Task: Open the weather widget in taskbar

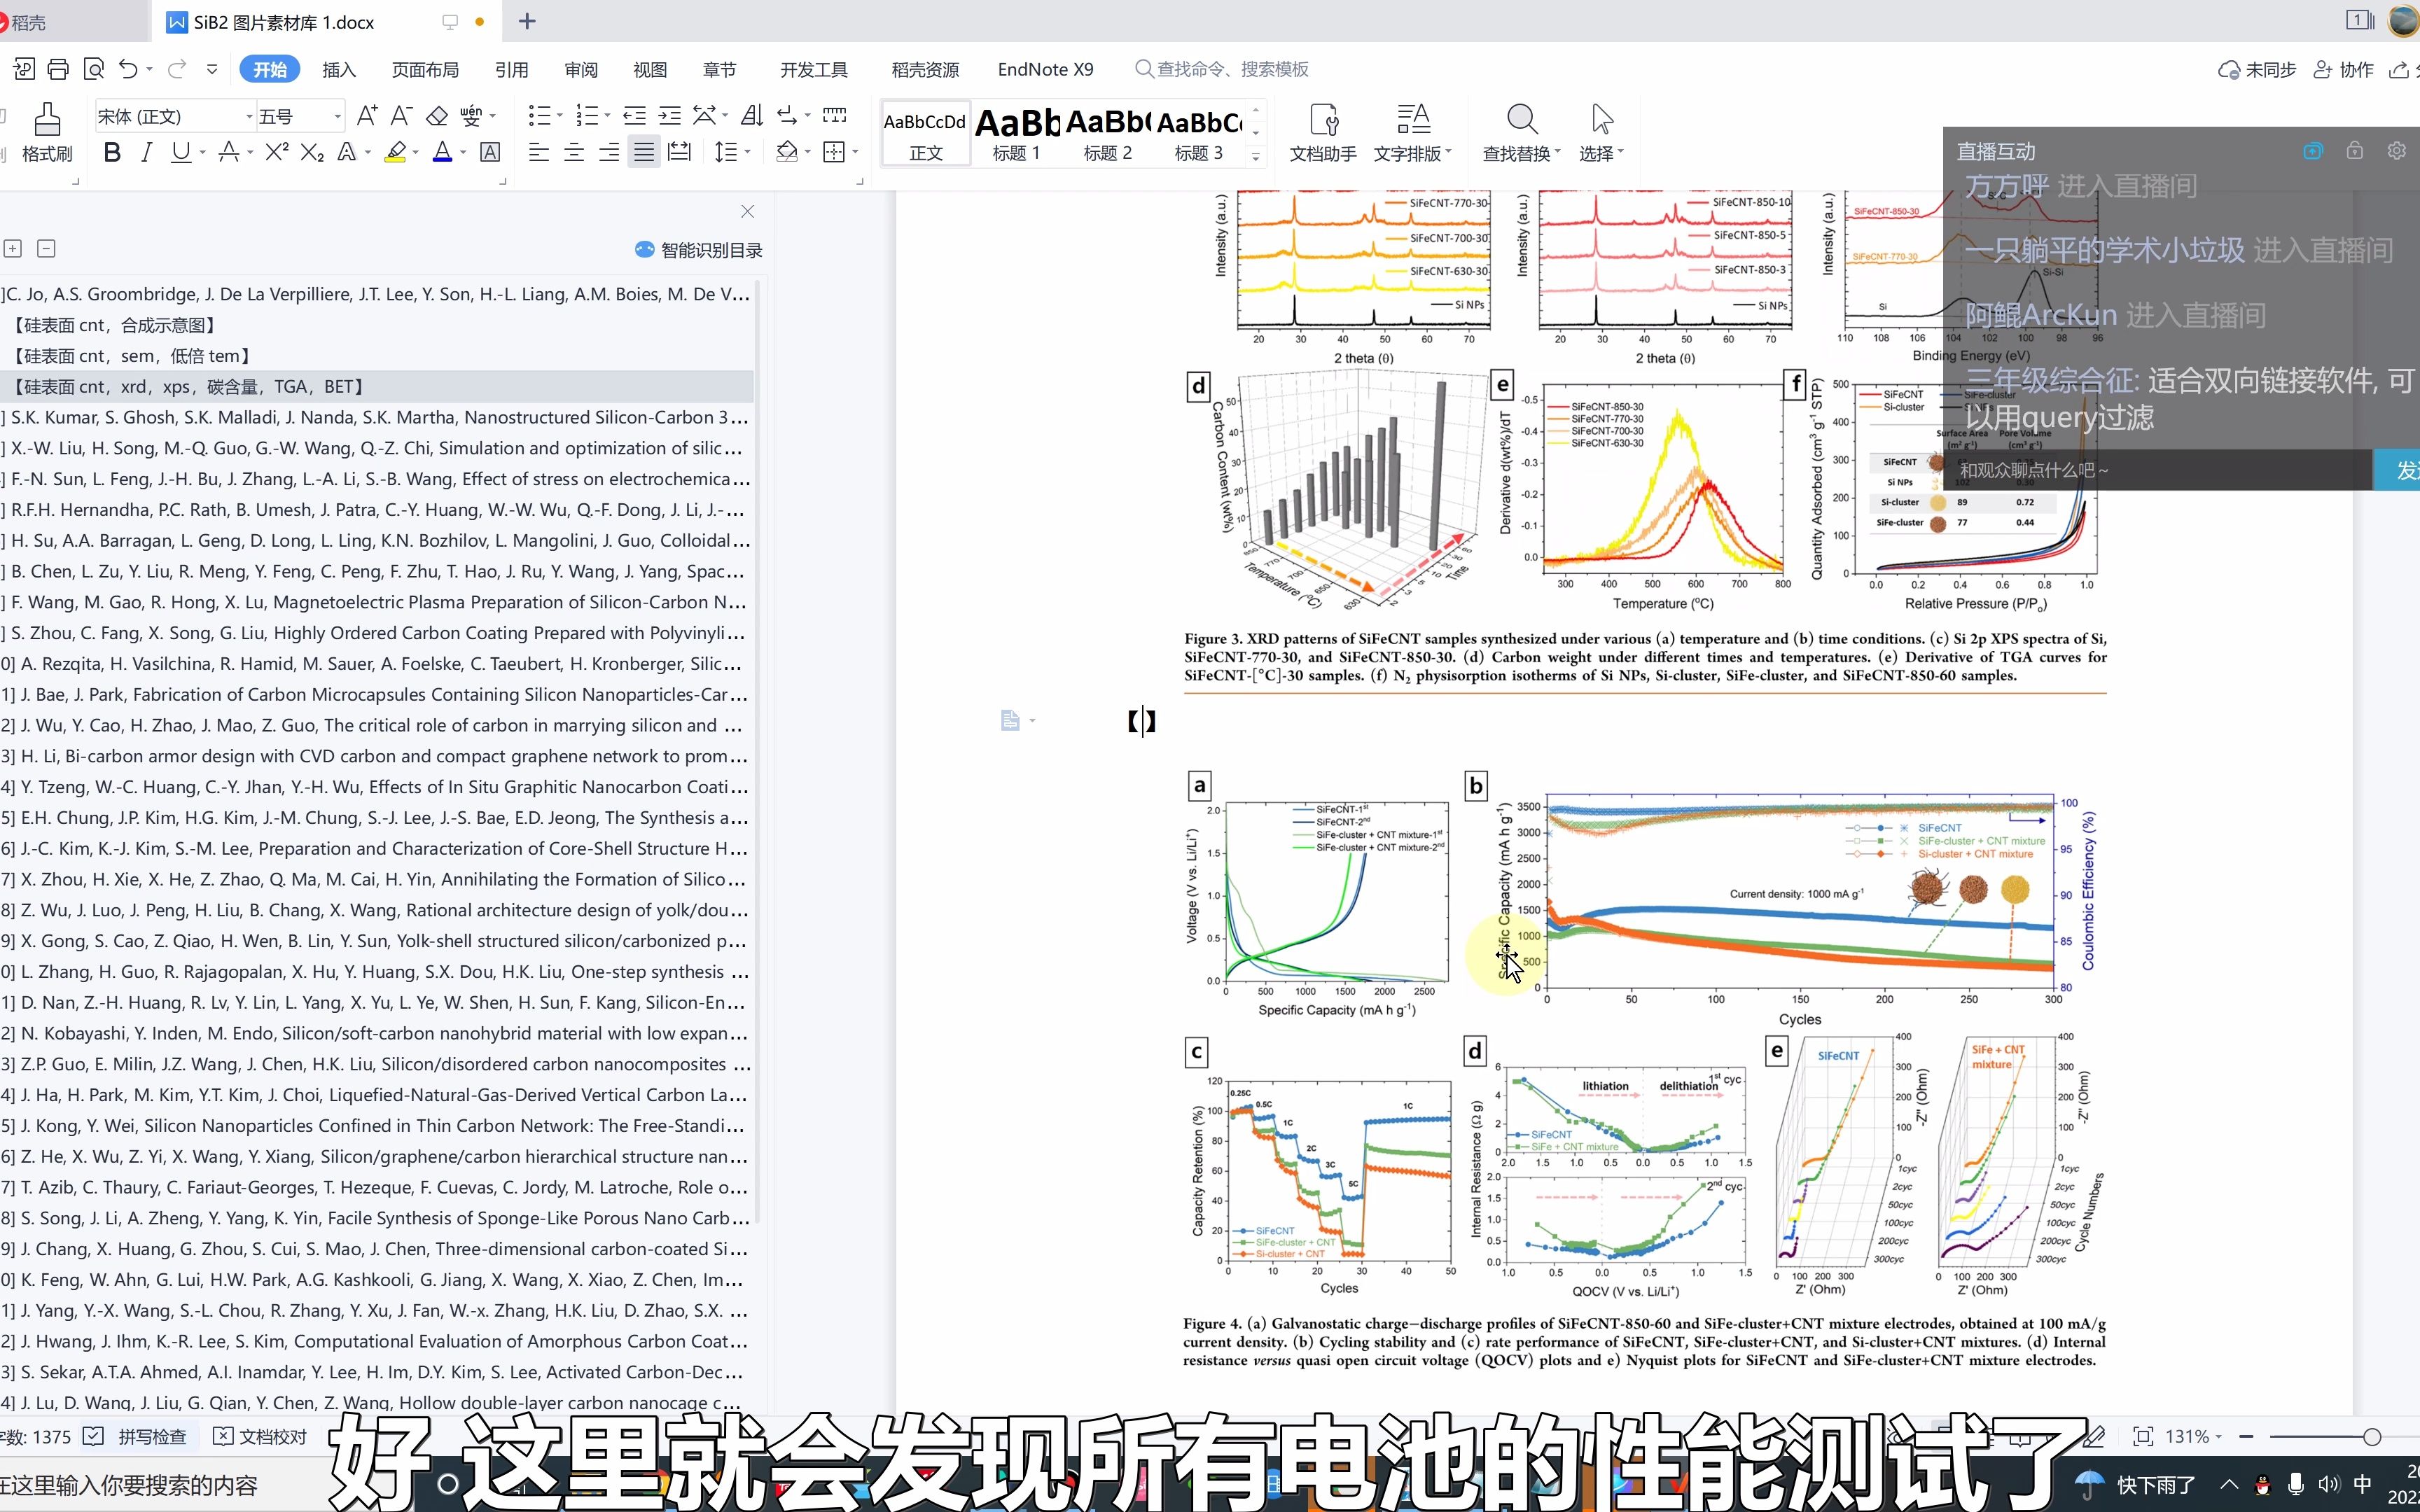Action: [2136, 1485]
